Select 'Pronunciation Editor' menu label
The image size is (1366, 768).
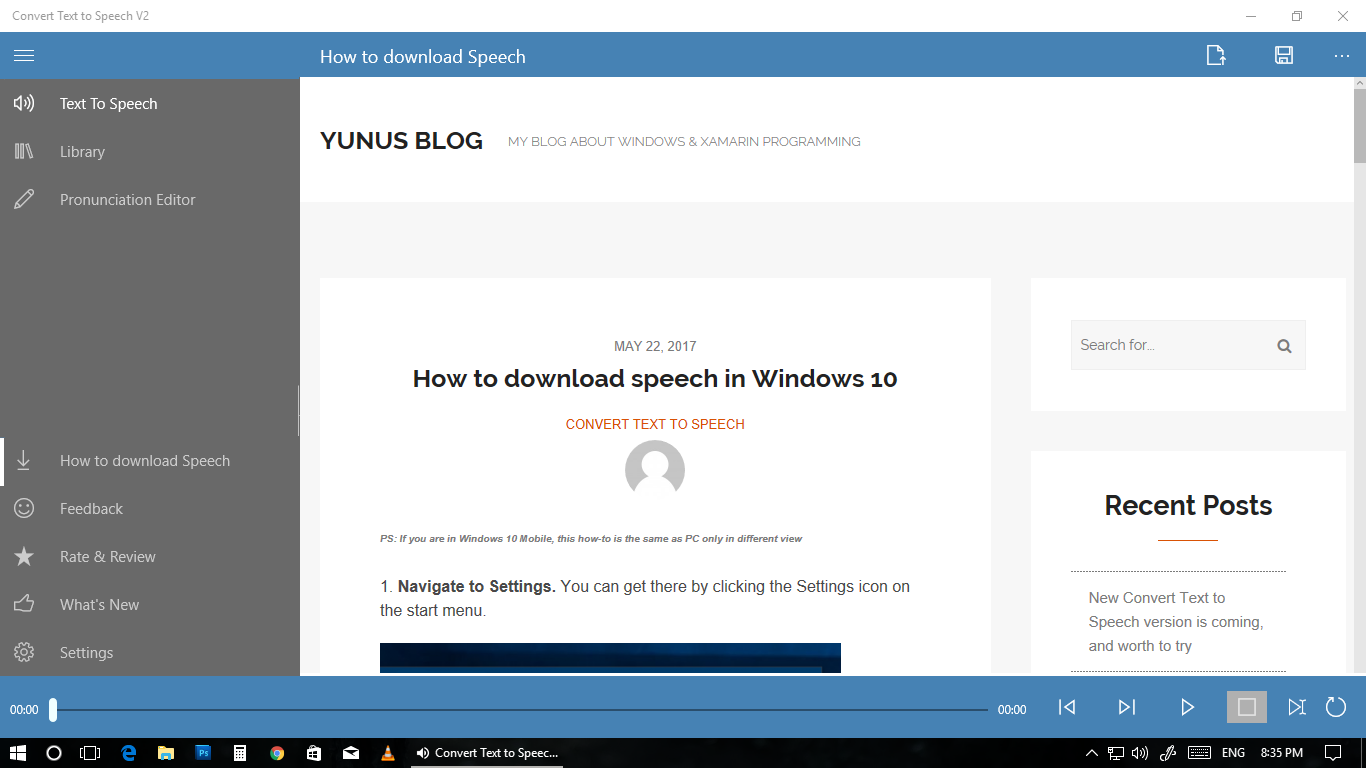[128, 200]
